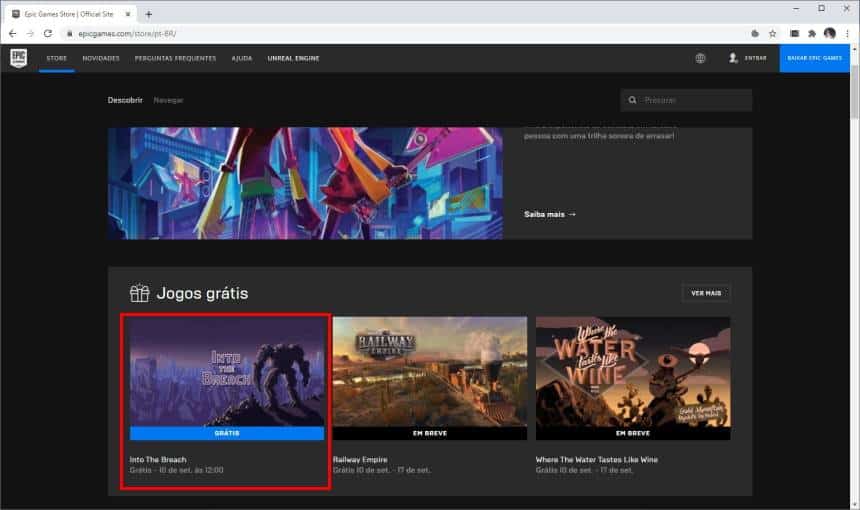This screenshot has width=860, height=510.
Task: Click the Railway Empire title text
Action: 360,460
